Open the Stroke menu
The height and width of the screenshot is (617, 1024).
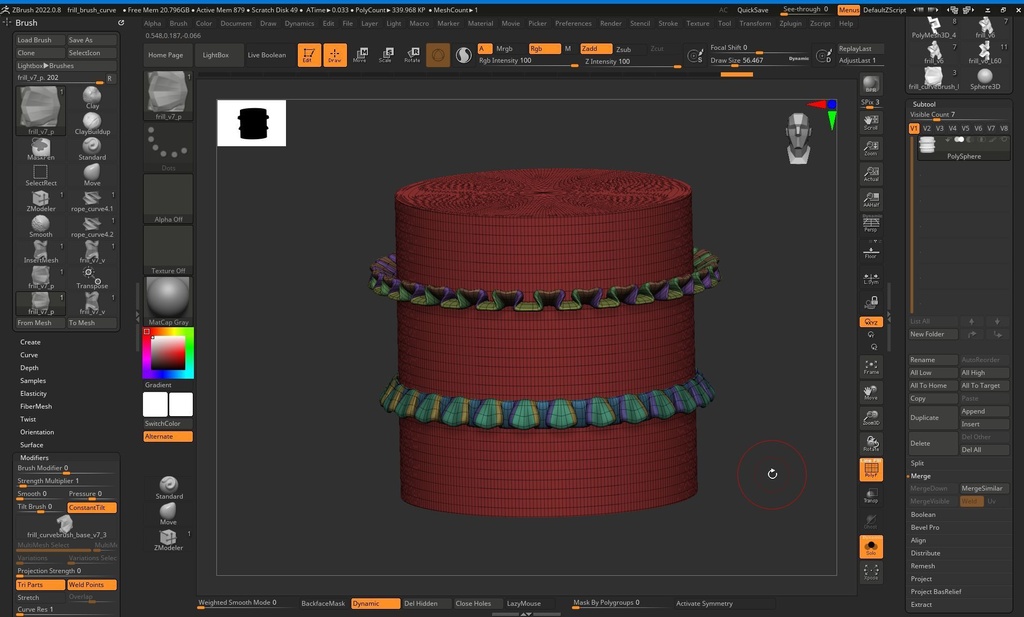[668, 23]
